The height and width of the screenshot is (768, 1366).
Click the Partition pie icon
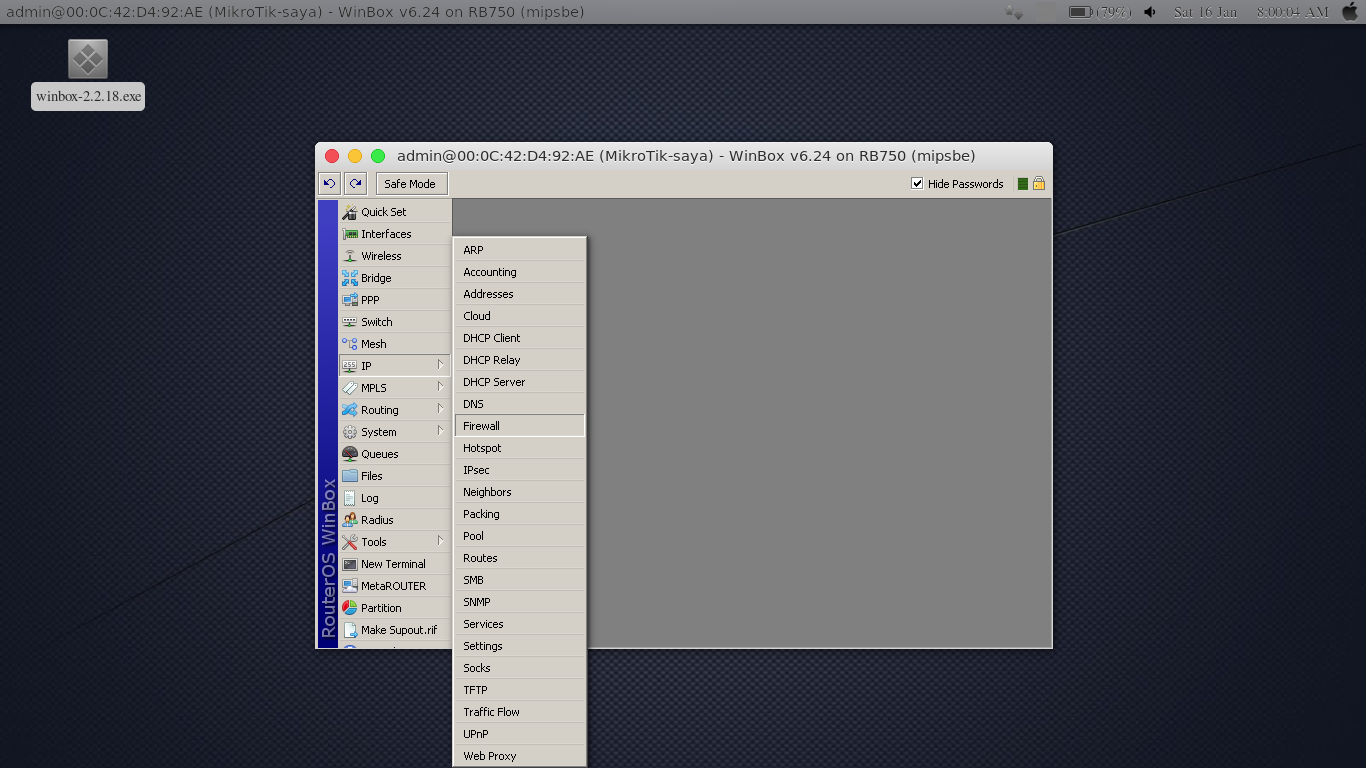click(349, 608)
